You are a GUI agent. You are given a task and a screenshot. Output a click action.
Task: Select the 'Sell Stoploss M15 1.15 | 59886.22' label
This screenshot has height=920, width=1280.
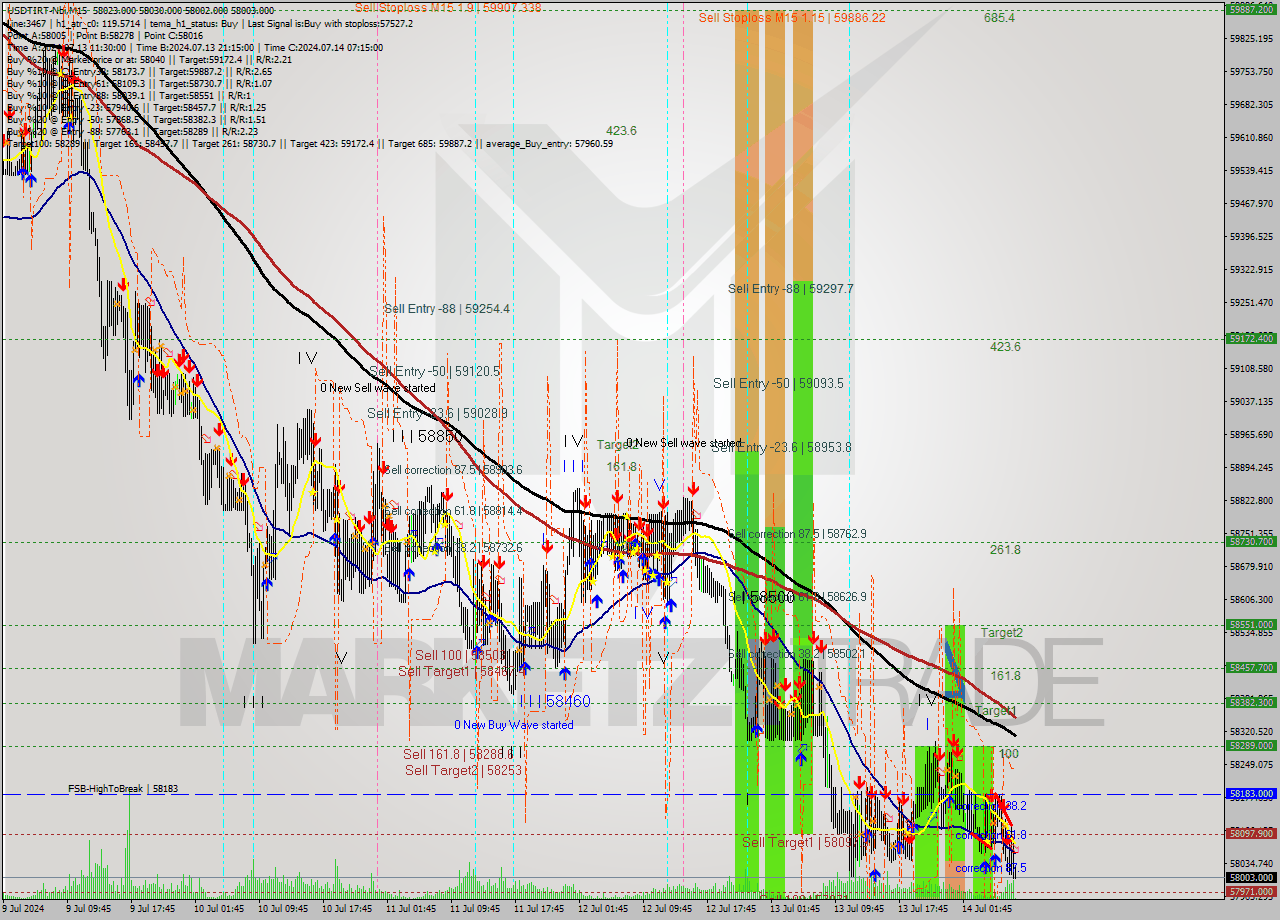[x=792, y=18]
